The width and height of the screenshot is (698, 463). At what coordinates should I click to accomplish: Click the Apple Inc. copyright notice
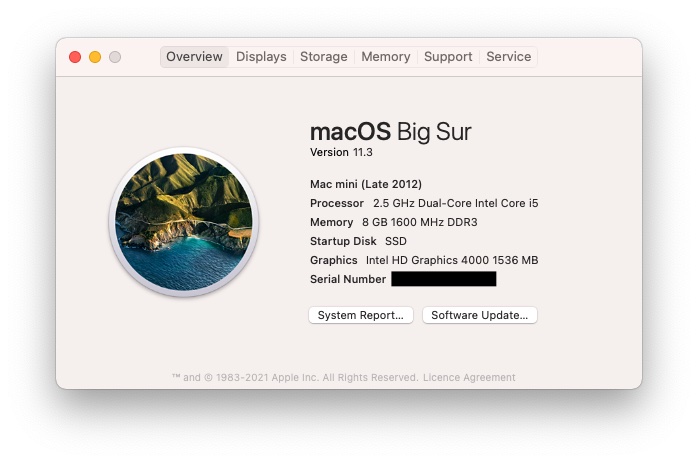[295, 378]
